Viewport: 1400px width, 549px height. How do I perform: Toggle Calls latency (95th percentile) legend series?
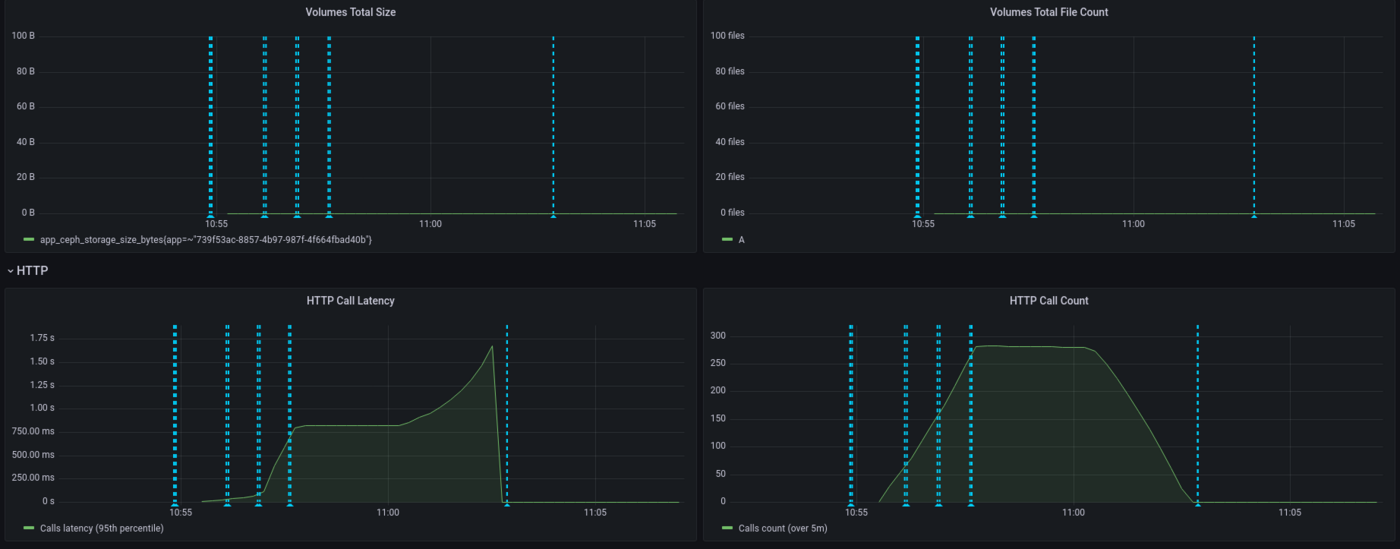(101, 528)
